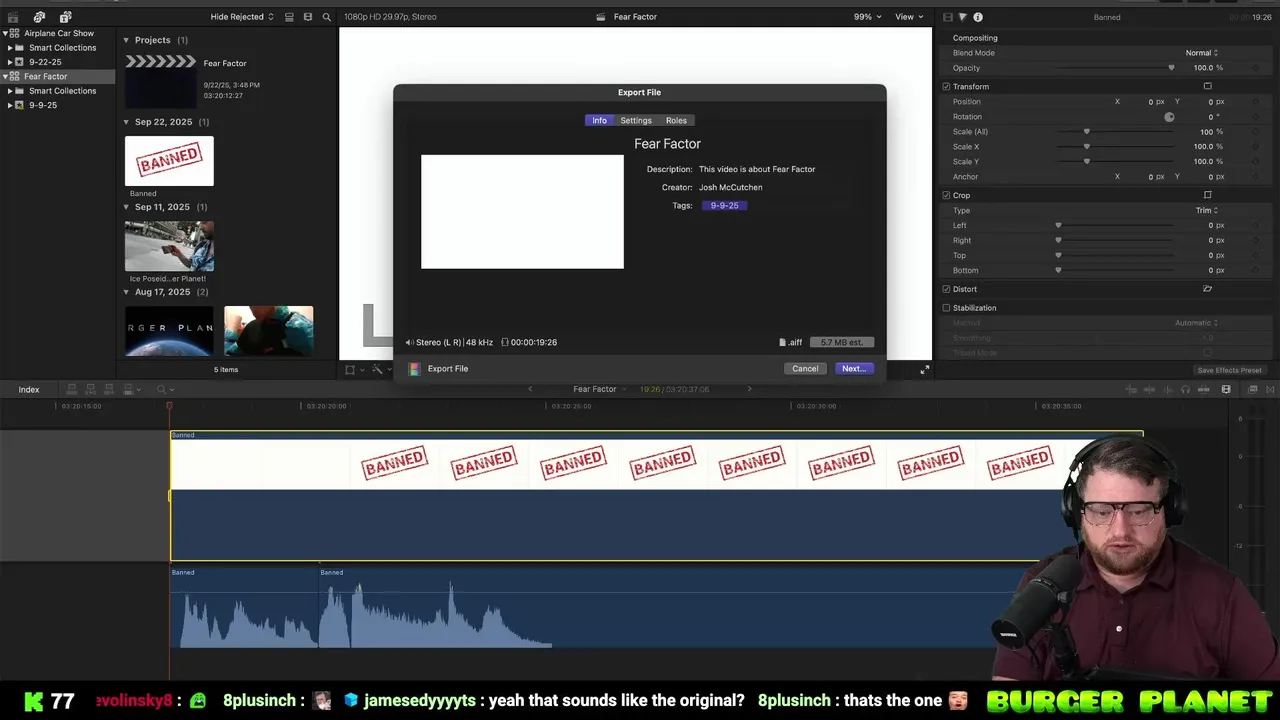
Task: Activate Distort on-screen controls icon
Action: click(x=1207, y=289)
